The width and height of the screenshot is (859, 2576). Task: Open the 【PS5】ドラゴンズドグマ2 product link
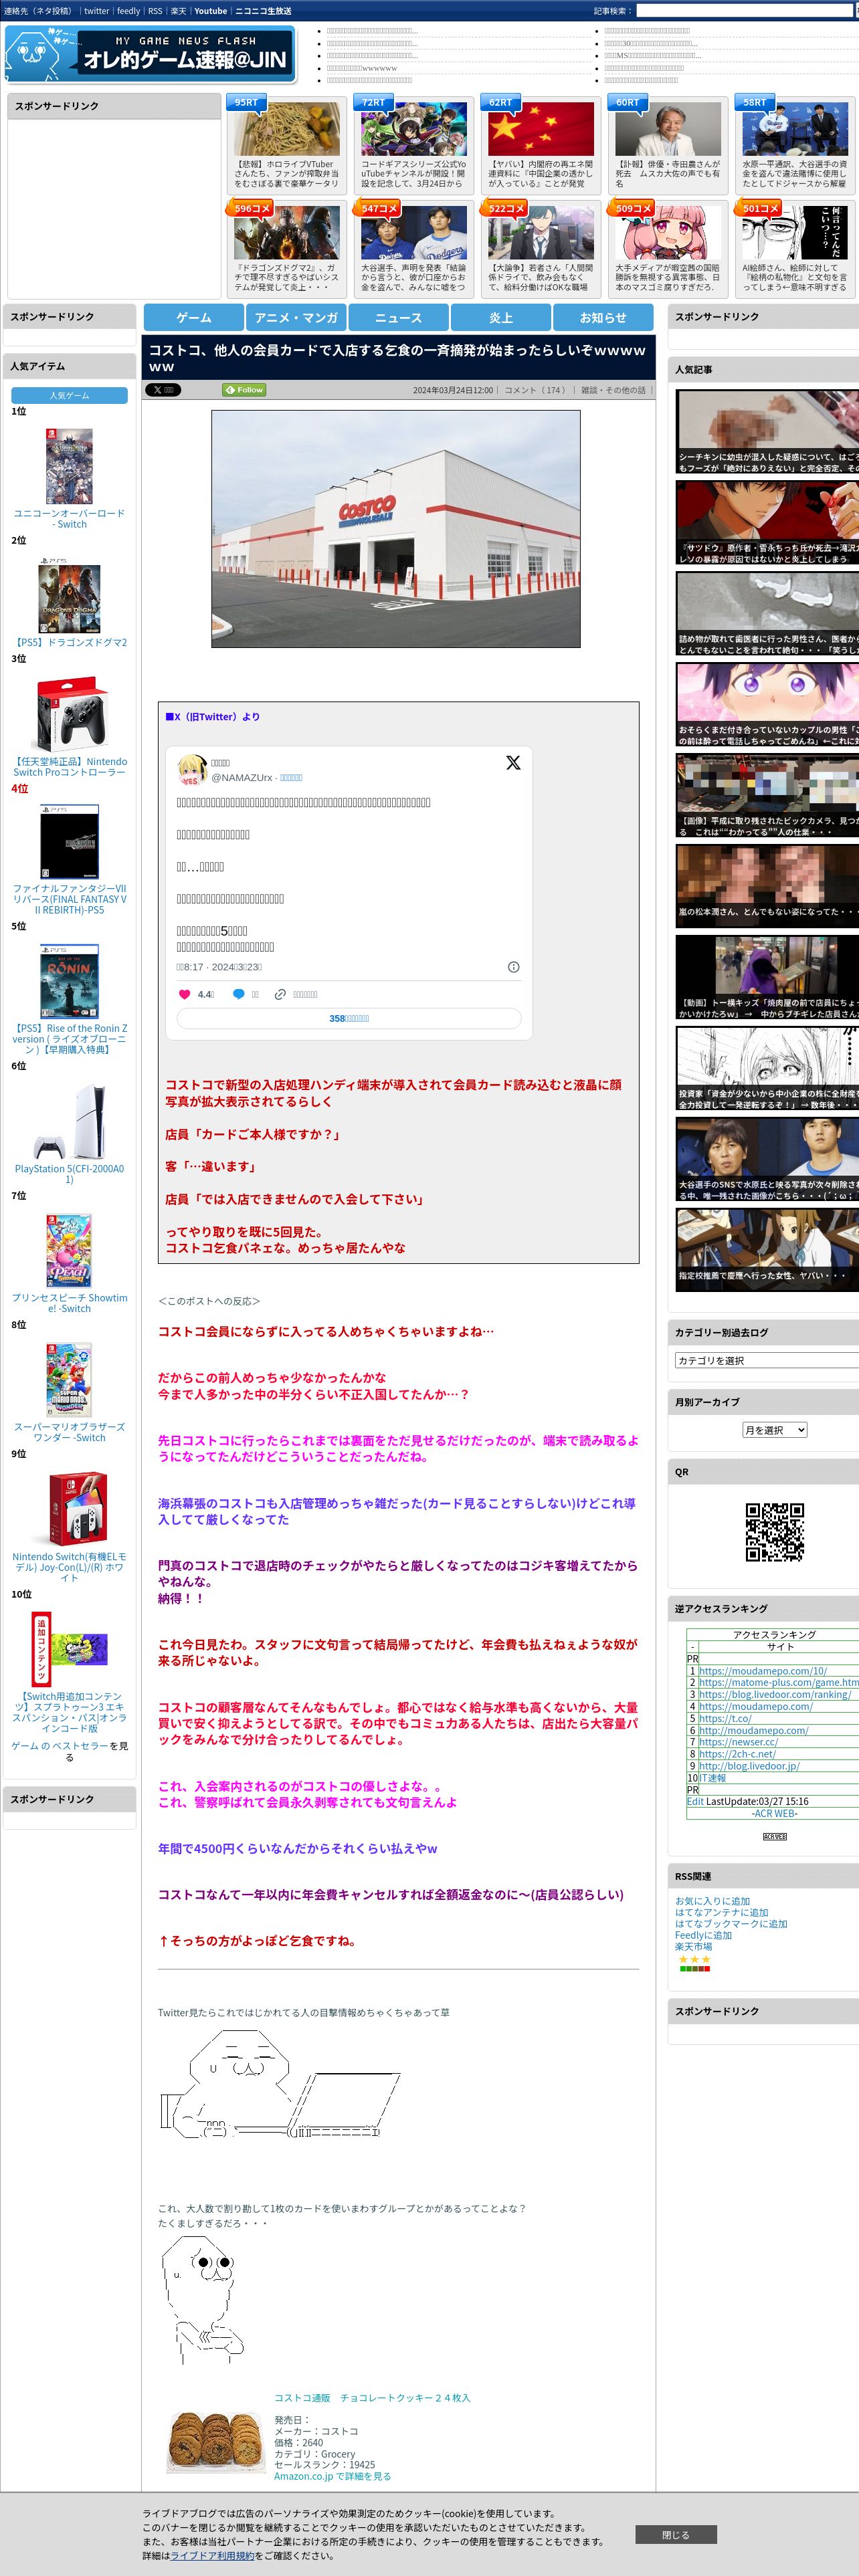[69, 643]
